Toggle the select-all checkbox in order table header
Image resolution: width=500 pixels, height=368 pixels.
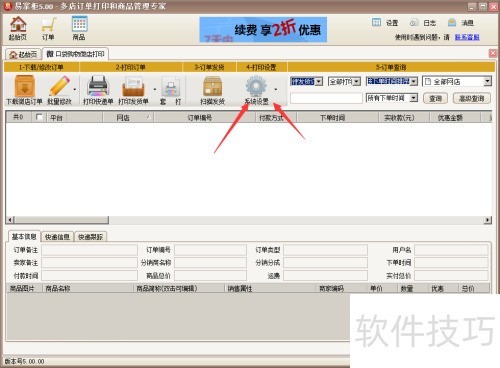pyautogui.click(x=39, y=117)
